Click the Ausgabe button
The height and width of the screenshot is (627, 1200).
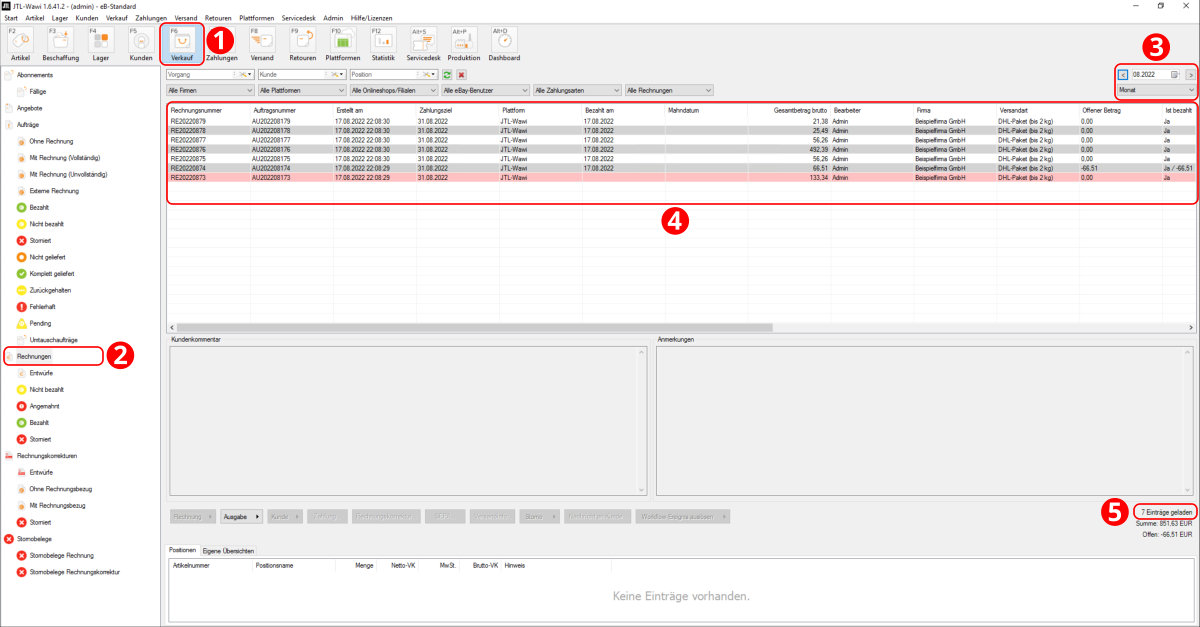(x=241, y=517)
